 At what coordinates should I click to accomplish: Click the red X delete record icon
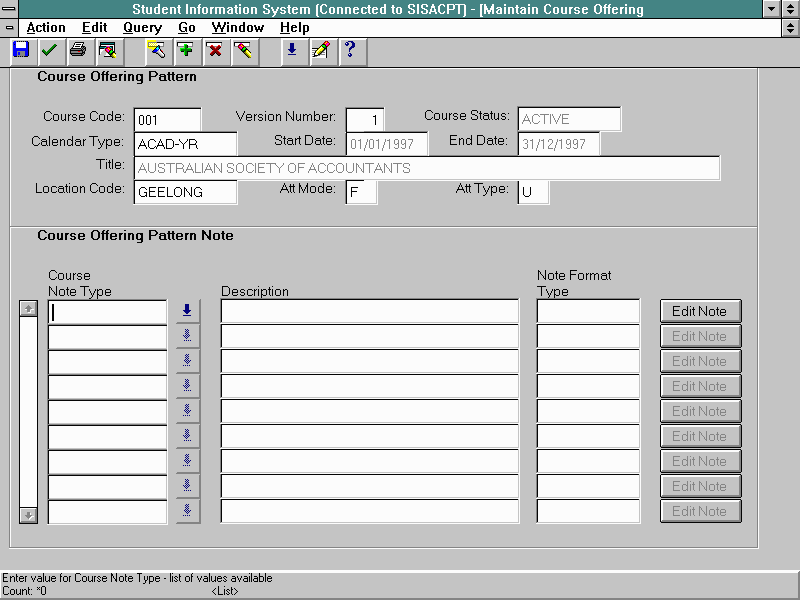point(214,50)
